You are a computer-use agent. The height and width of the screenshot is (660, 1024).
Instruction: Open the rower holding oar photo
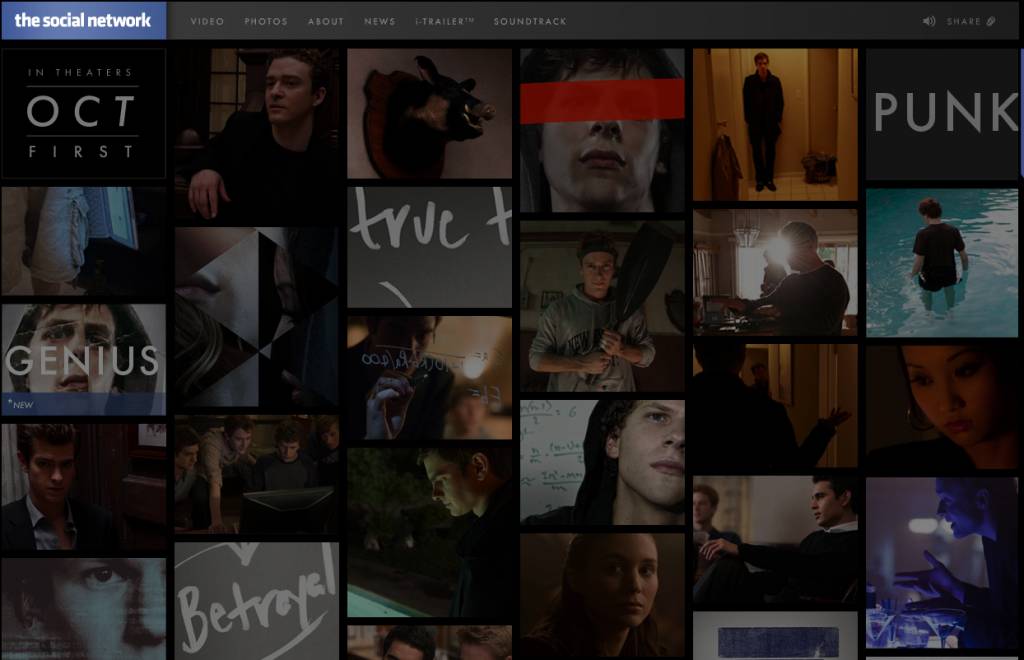tap(602, 306)
